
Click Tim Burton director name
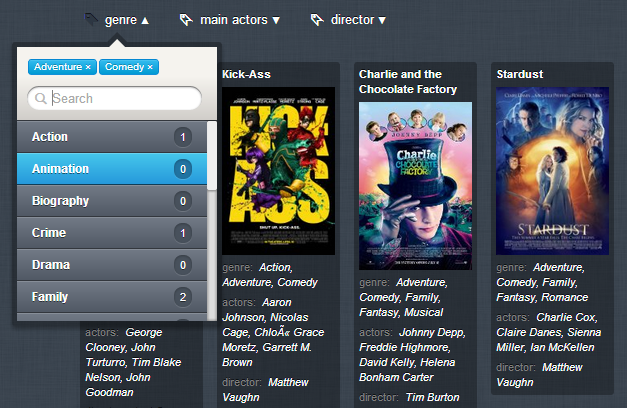coord(432,397)
